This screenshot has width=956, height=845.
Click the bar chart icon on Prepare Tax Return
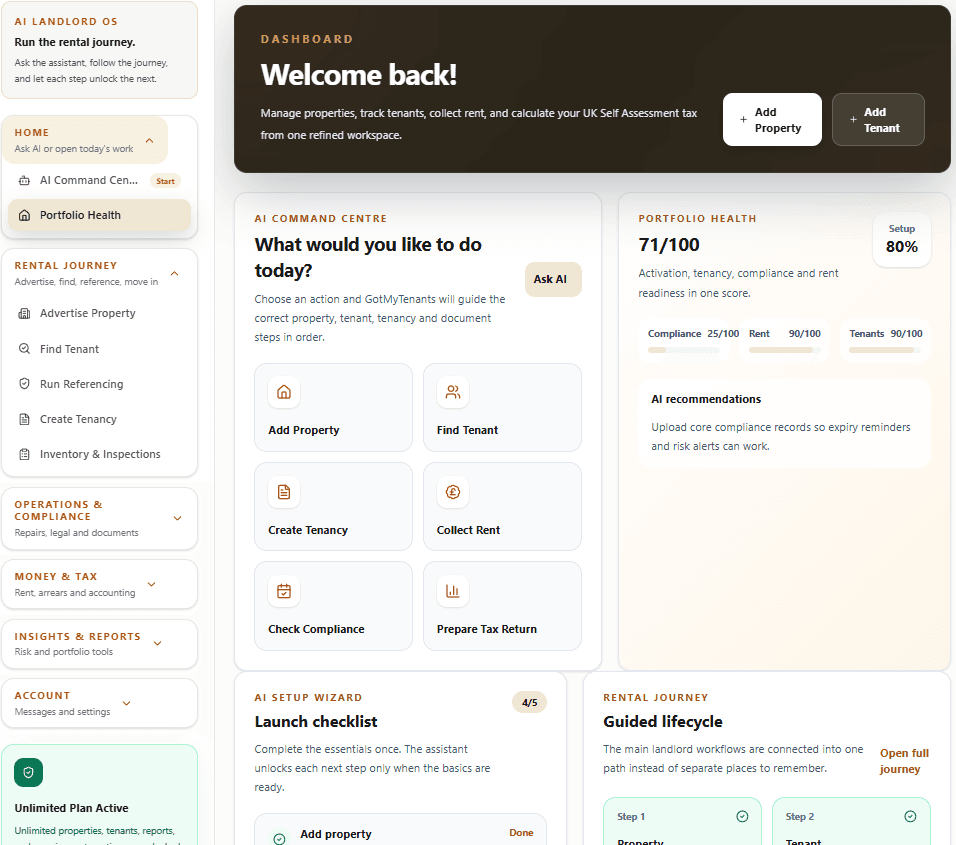tap(453, 591)
